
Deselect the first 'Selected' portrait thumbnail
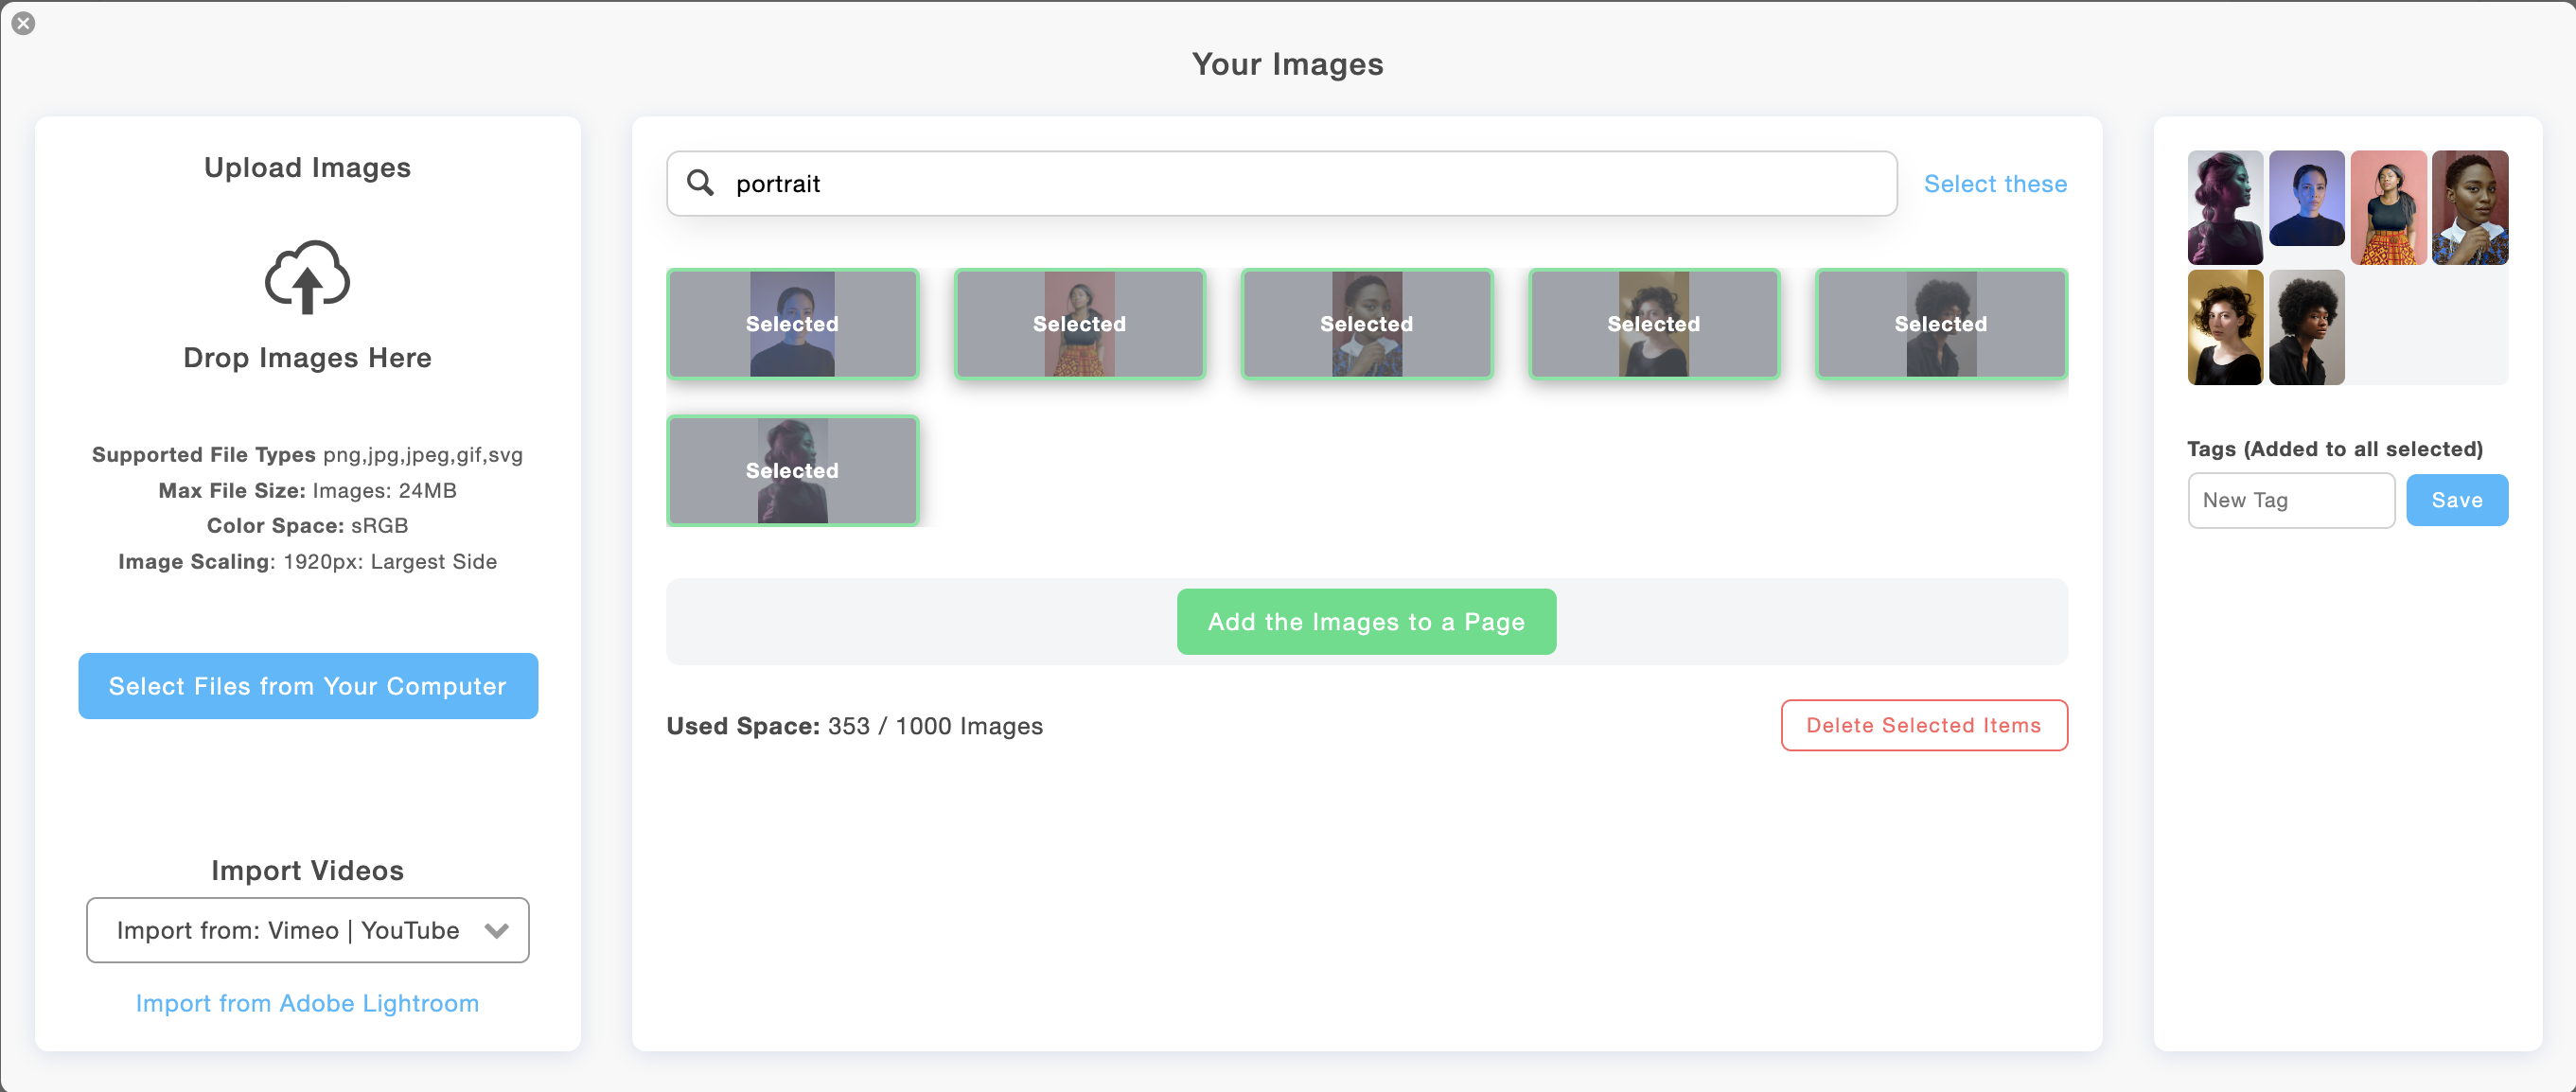point(792,324)
